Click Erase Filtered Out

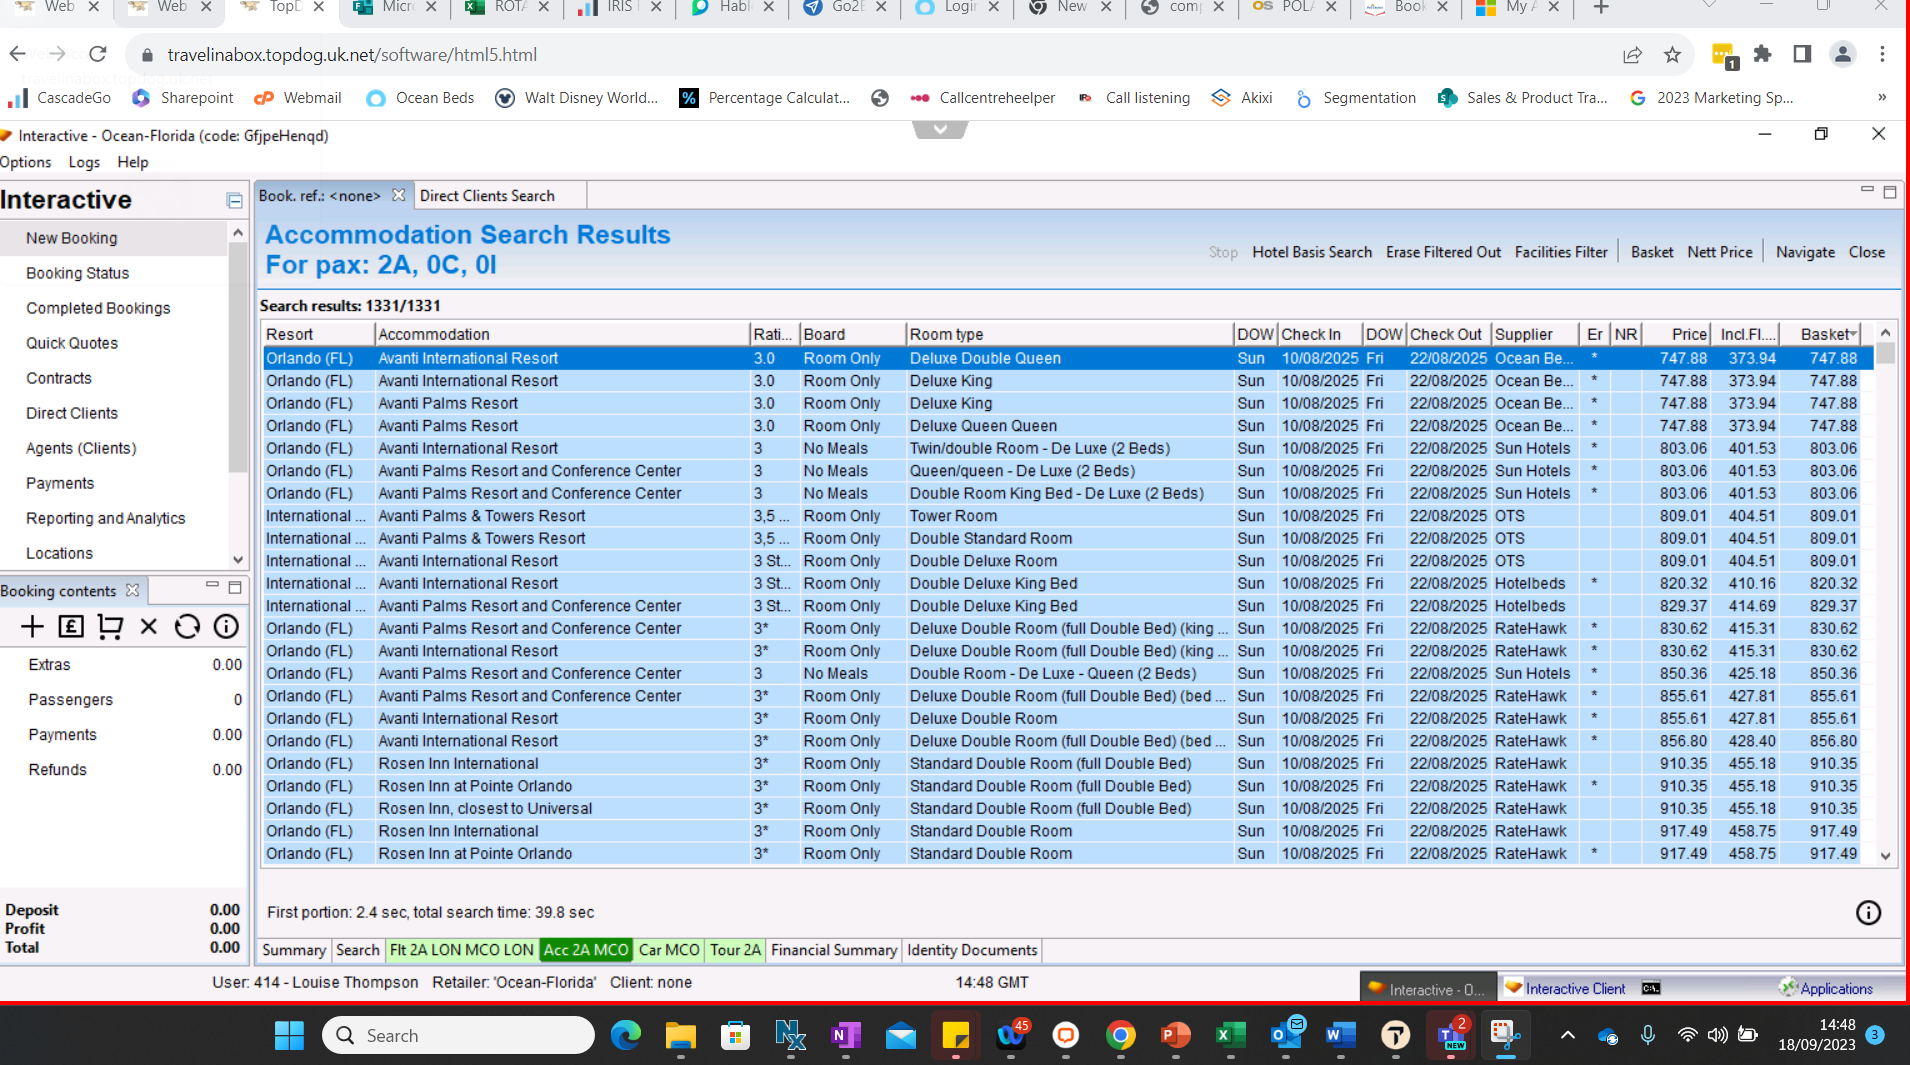tap(1443, 252)
